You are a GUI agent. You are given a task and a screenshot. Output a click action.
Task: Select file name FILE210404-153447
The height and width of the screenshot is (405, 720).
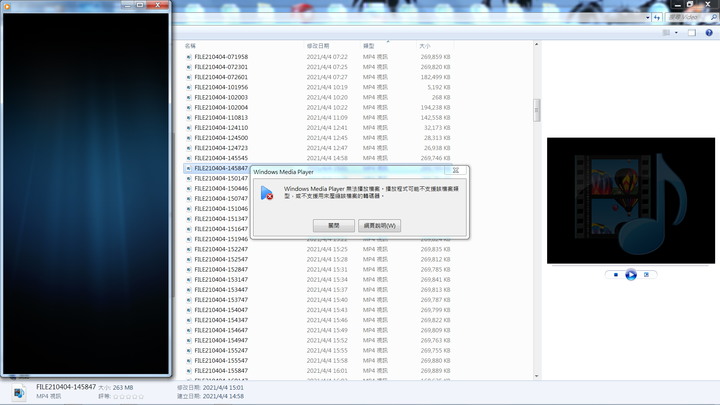[221, 290]
